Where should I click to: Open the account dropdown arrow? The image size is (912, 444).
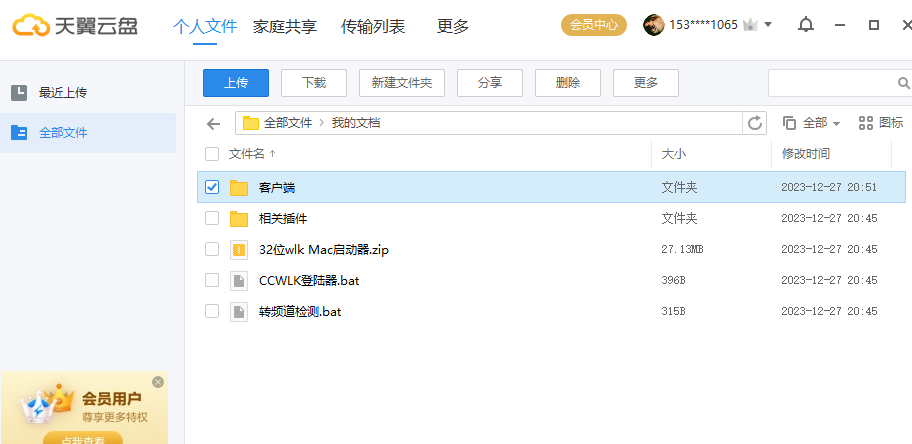(x=768, y=25)
